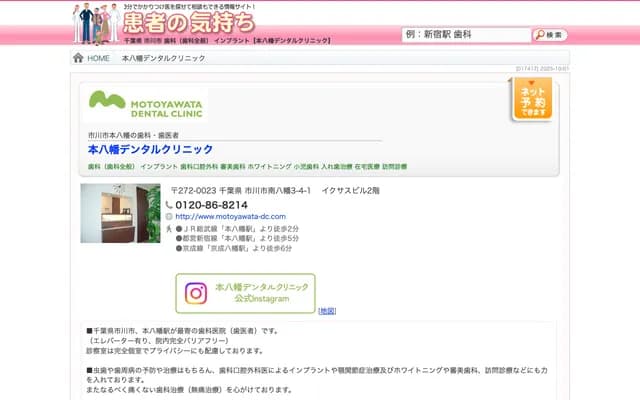This screenshot has height=400, width=640.
Task: Click the globe icon beside the website URL
Action: (168, 216)
